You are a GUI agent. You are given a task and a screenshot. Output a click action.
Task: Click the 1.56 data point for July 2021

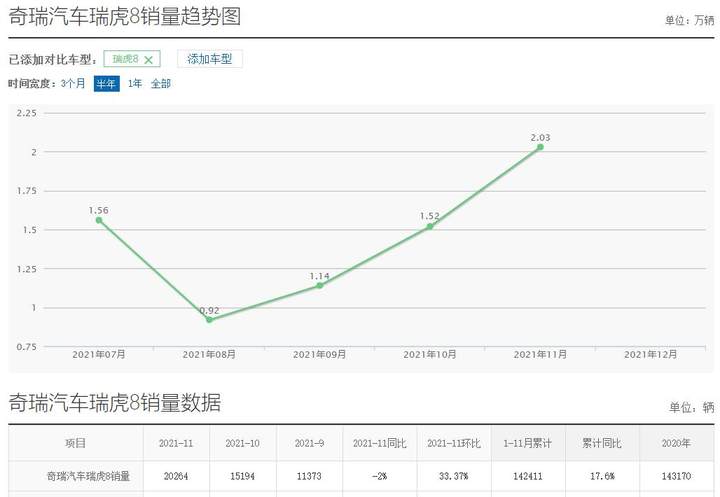(x=99, y=220)
